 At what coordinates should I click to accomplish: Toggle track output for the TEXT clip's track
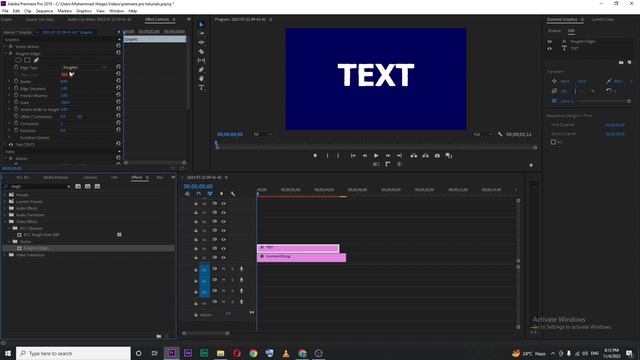[223, 248]
